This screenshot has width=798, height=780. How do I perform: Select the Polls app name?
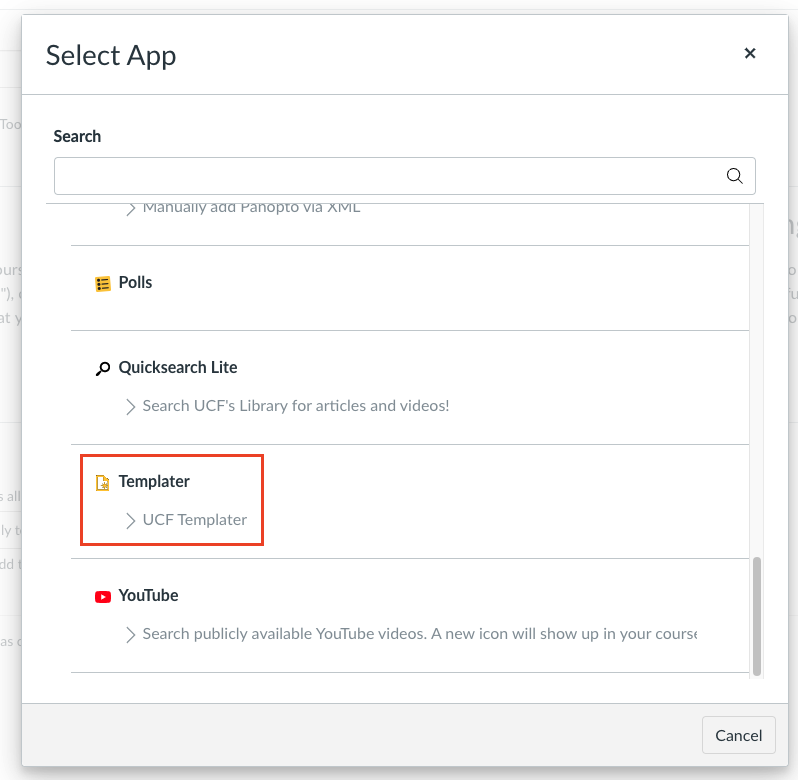coord(135,282)
